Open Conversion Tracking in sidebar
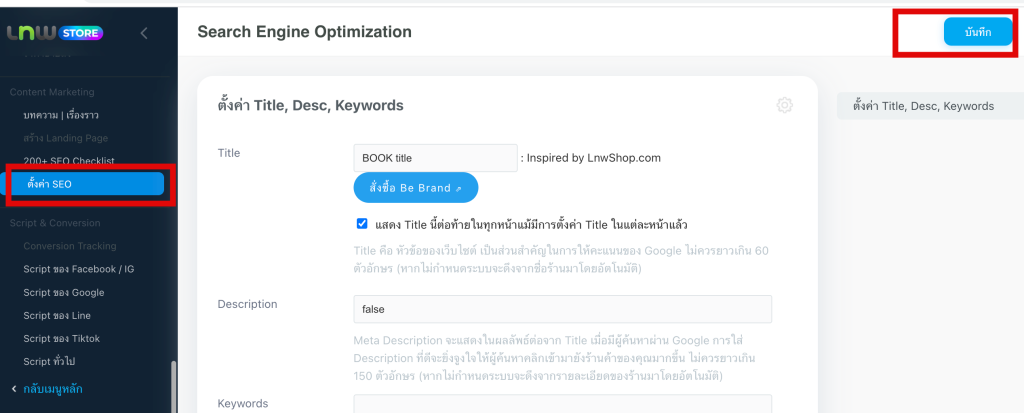The width and height of the screenshot is (1024, 413). point(70,246)
